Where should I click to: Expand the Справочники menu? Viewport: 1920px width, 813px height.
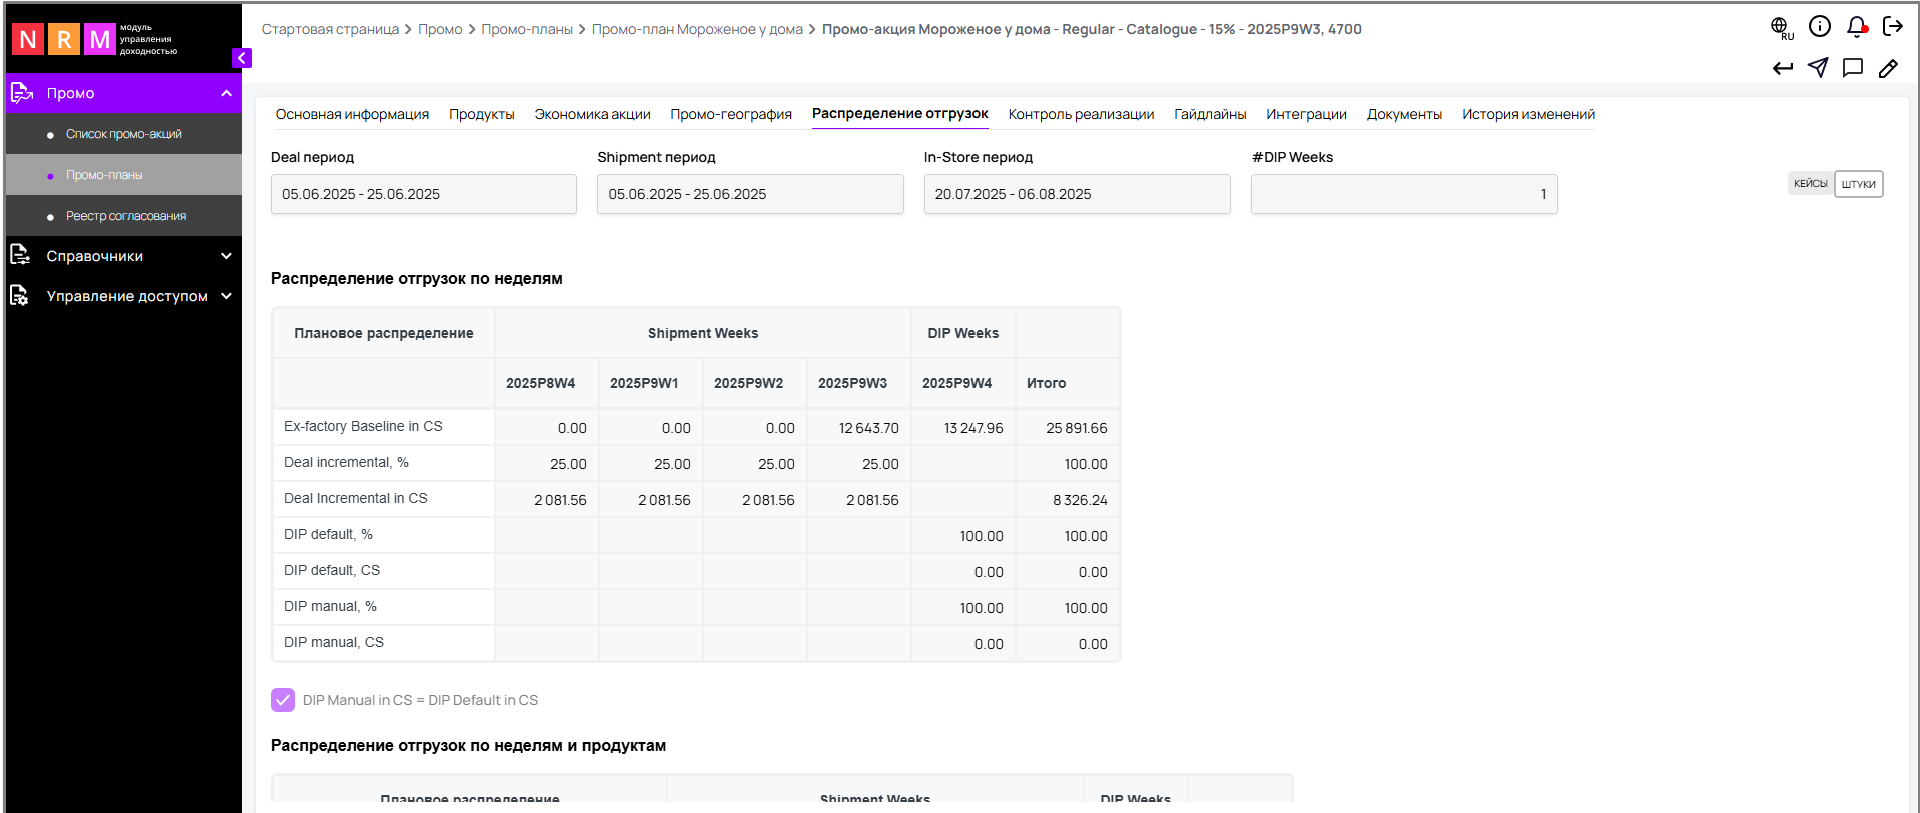tap(226, 256)
